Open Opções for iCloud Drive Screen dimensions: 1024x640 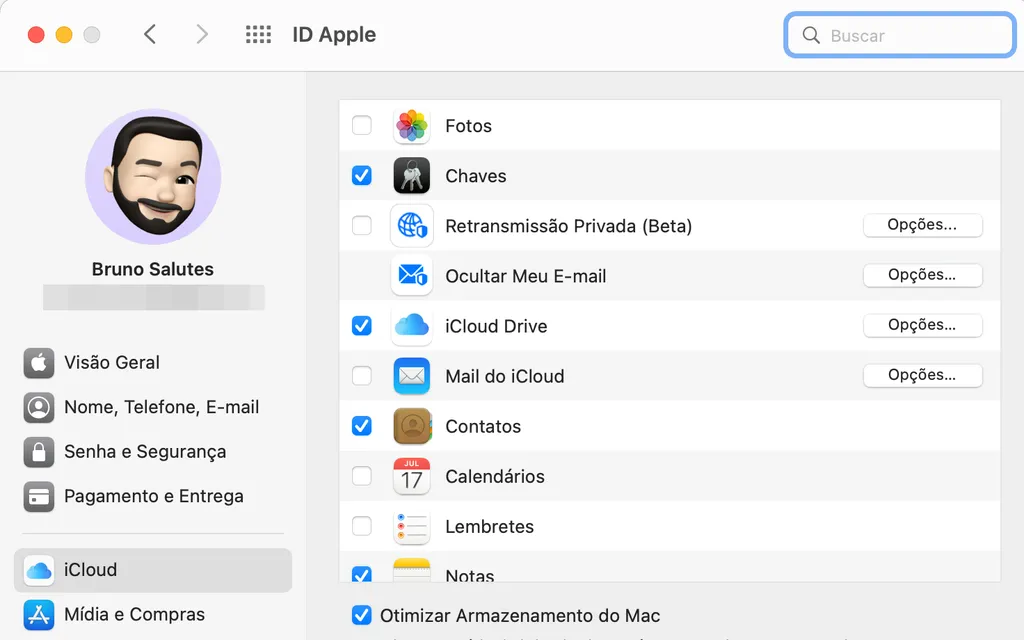[x=922, y=325]
